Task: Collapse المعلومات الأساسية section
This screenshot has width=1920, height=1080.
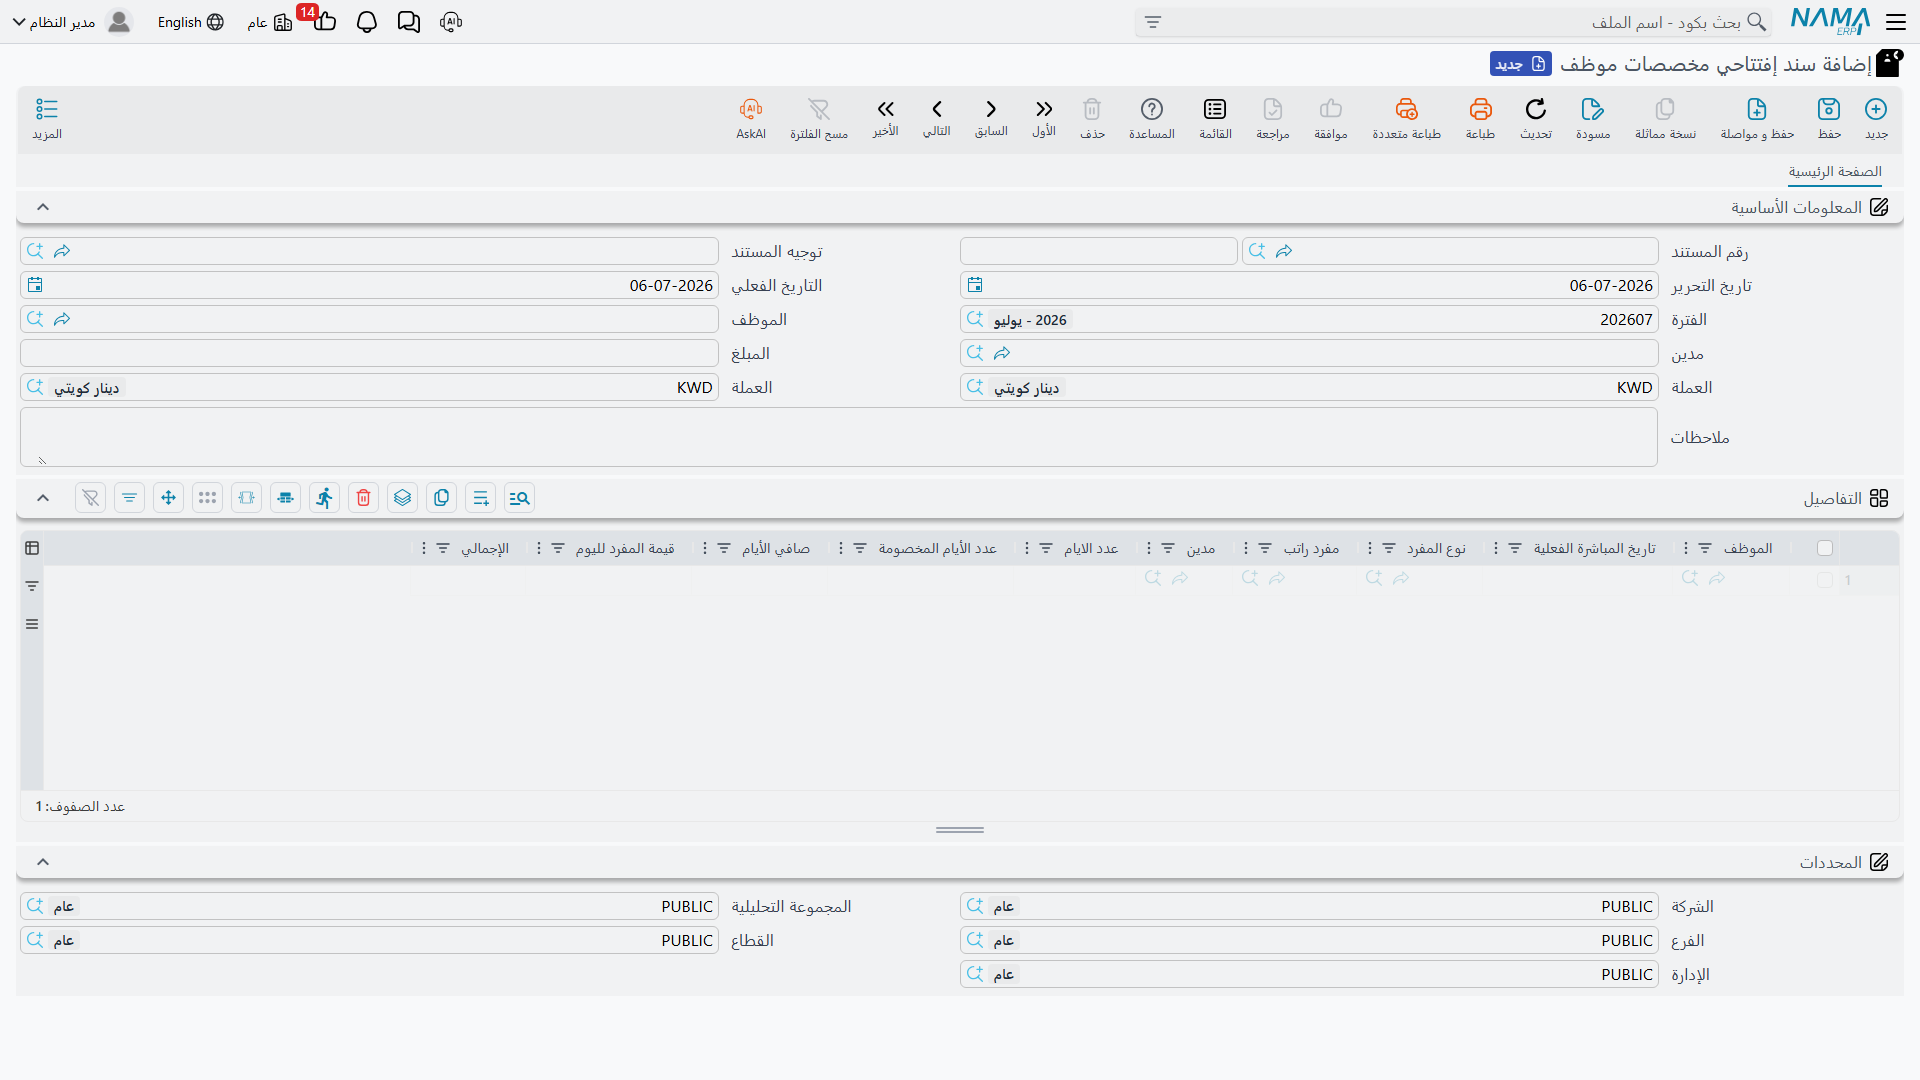Action: tap(43, 207)
